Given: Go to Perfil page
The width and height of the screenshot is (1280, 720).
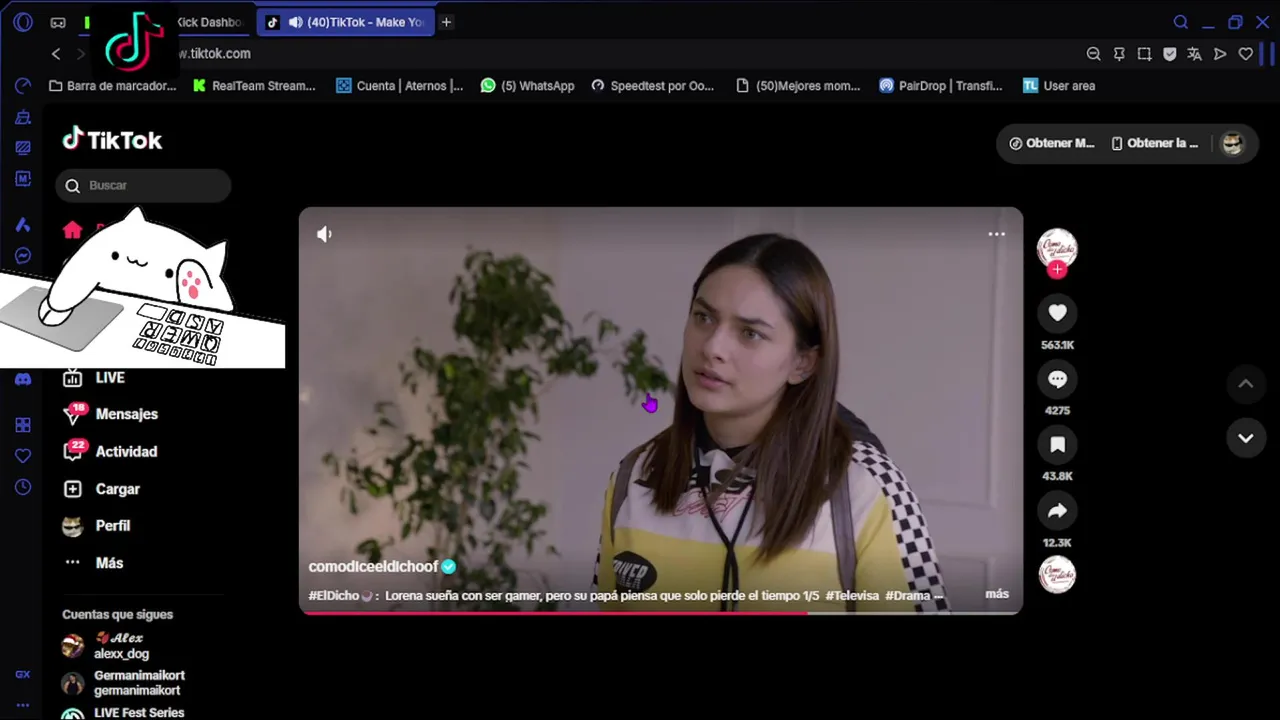Looking at the screenshot, I should [x=96, y=526].
